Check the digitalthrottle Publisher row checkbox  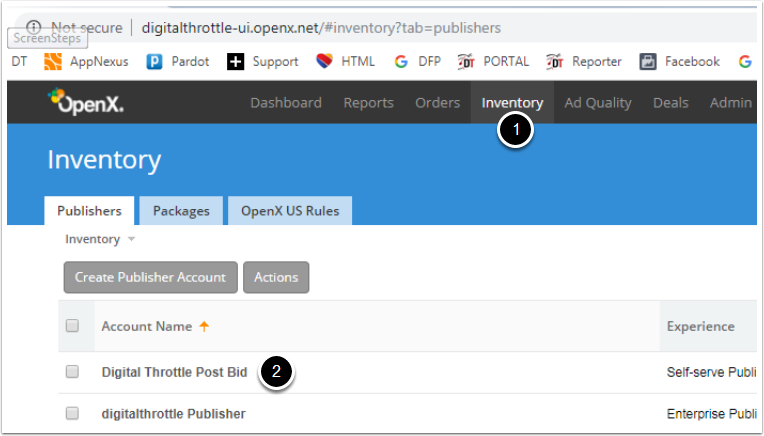click(x=72, y=413)
